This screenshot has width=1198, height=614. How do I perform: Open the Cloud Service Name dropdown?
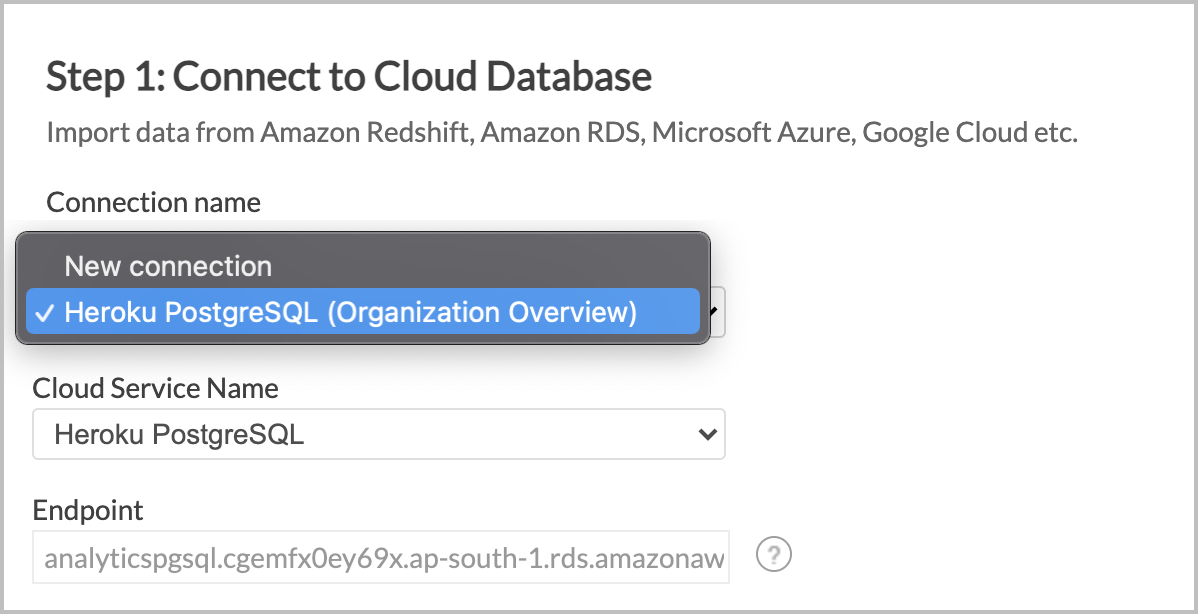click(379, 435)
